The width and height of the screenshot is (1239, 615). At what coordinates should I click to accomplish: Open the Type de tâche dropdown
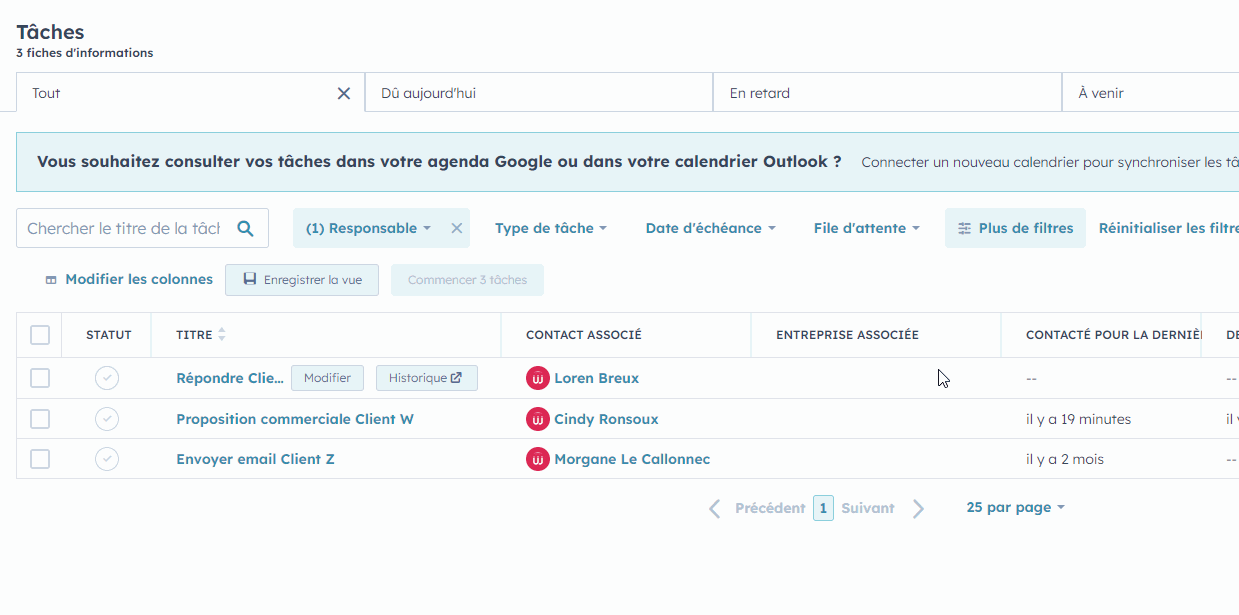tap(550, 228)
